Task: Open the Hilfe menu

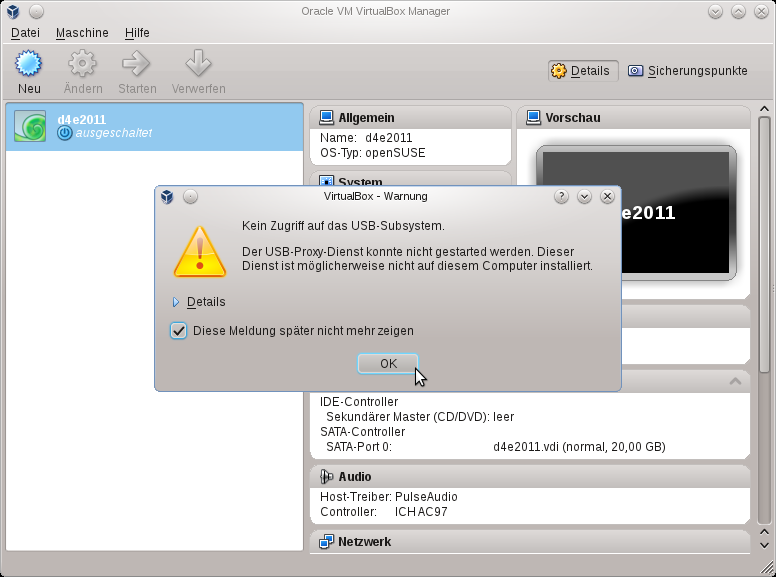Action: (137, 33)
